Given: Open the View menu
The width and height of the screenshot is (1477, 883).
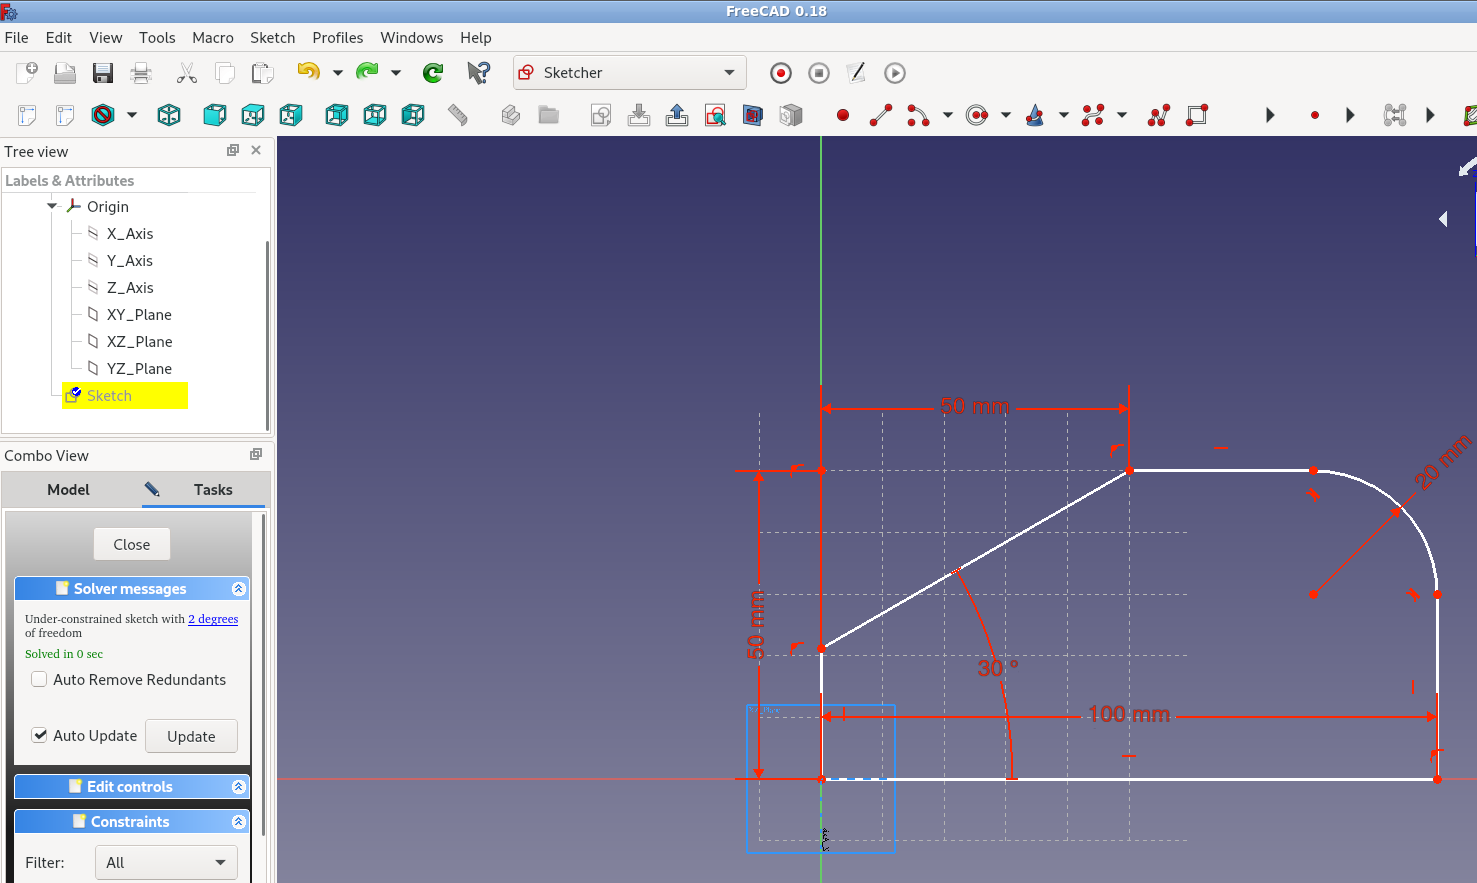Looking at the screenshot, I should tap(105, 37).
